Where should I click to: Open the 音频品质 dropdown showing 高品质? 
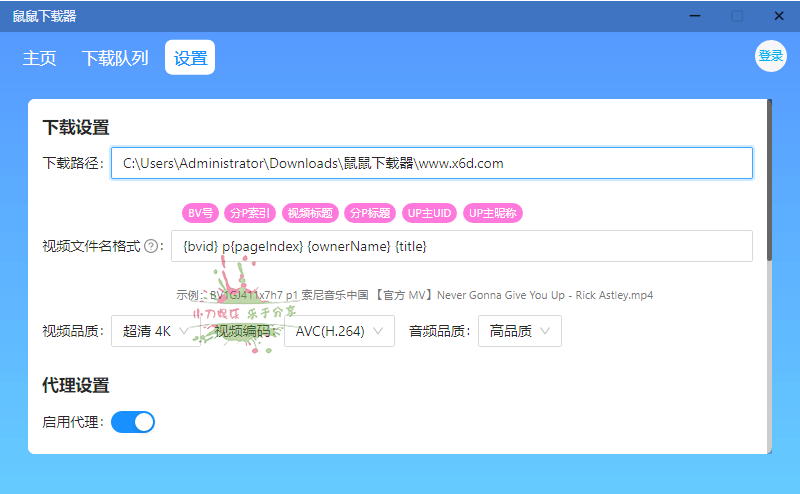[520, 331]
